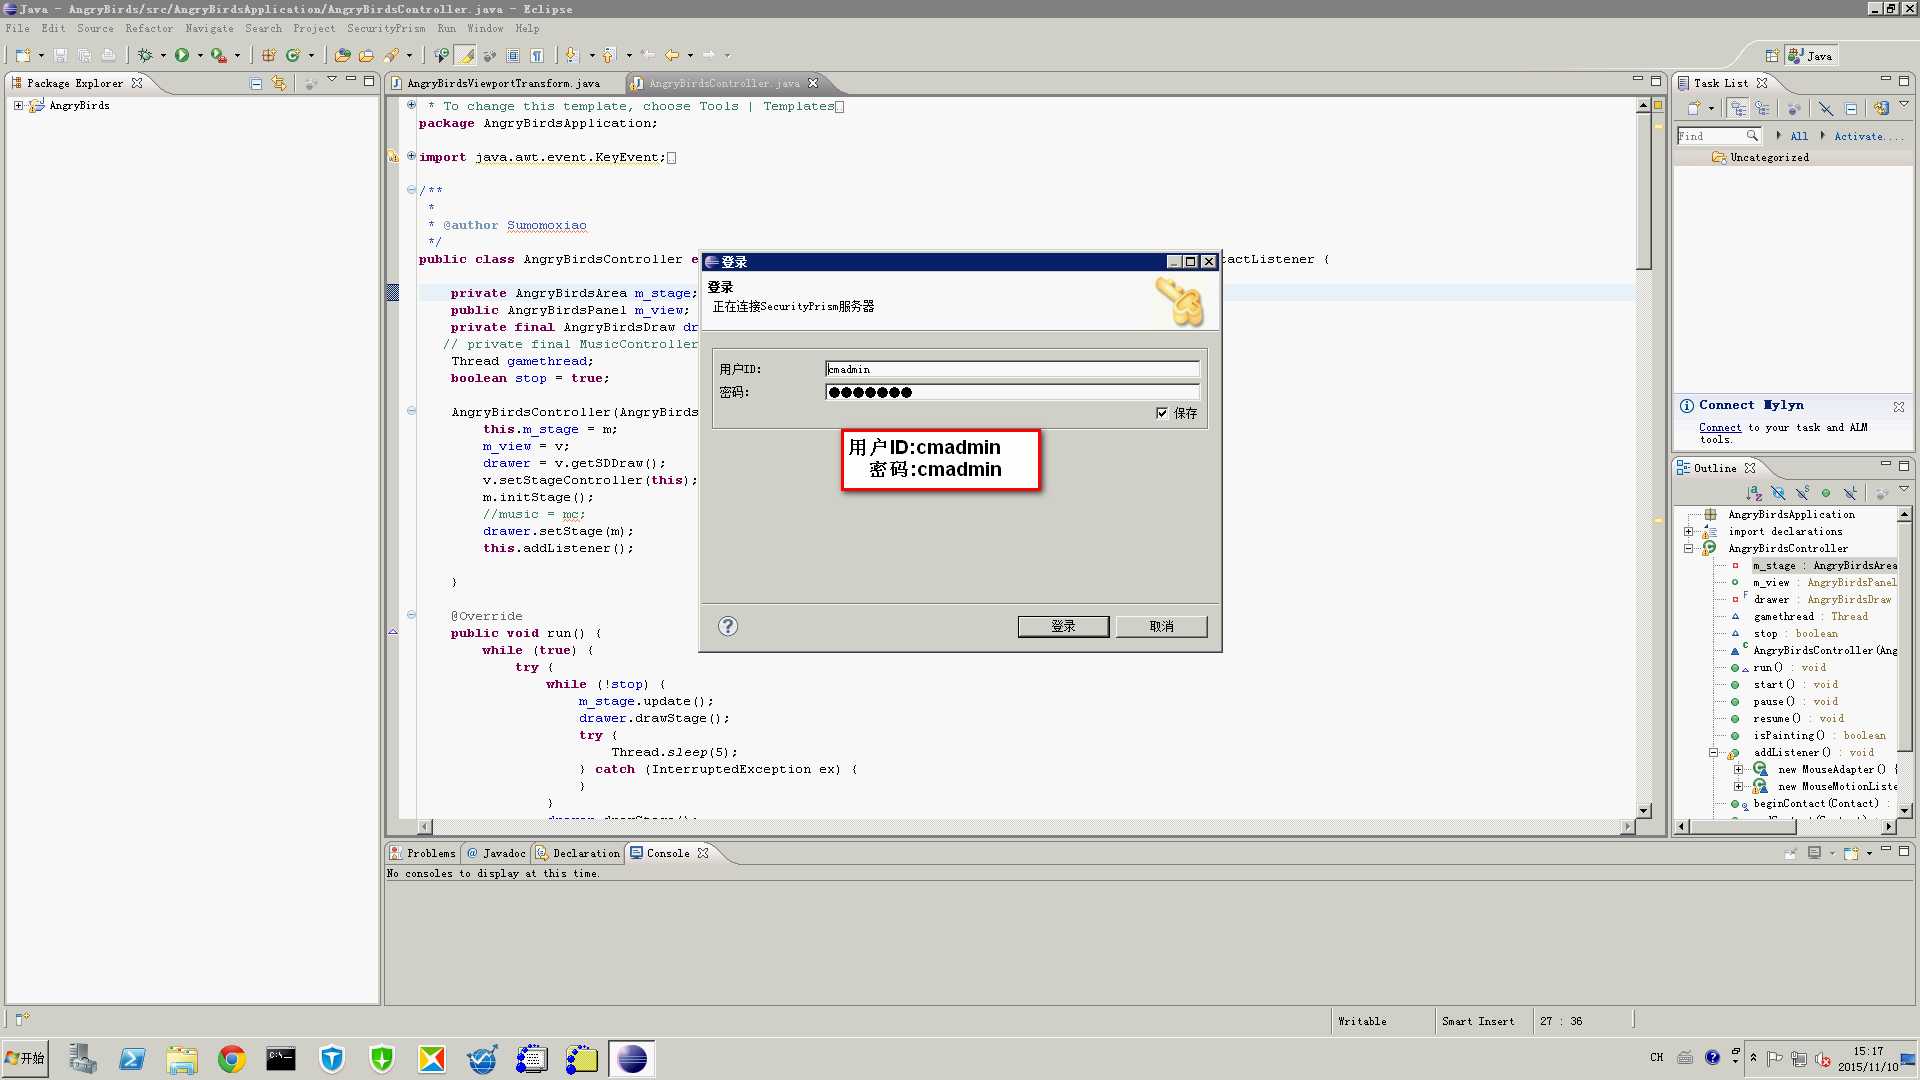Viewport: 1920px width, 1080px height.
Task: Click the help question mark in login dialog
Action: [728, 626]
